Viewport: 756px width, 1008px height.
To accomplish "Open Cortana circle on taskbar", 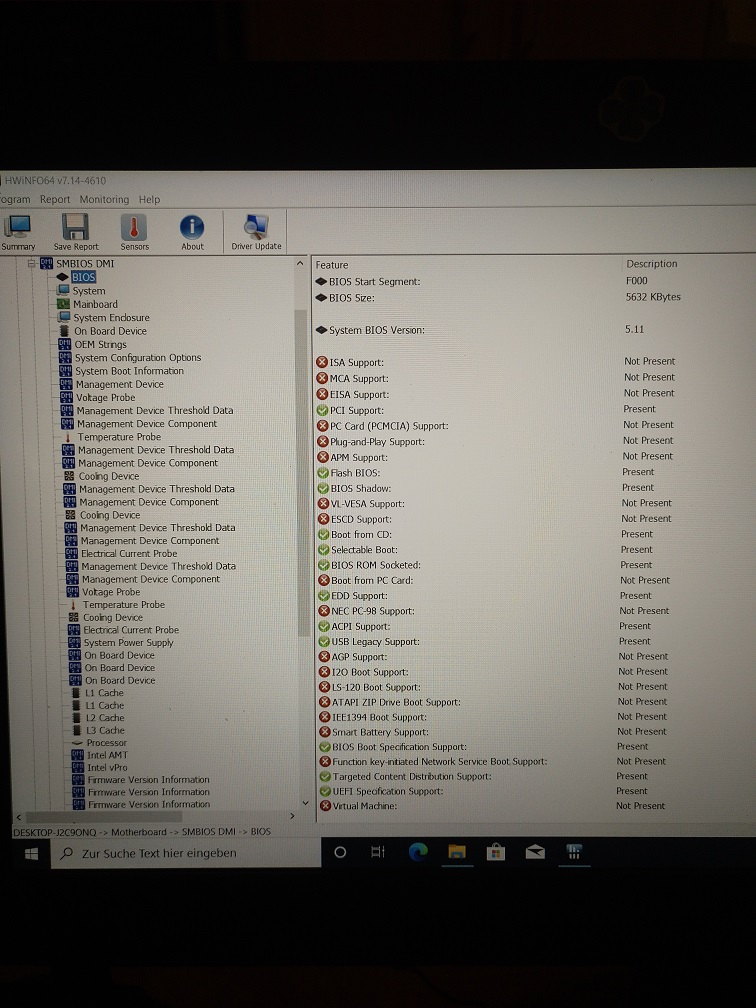I will click(341, 852).
